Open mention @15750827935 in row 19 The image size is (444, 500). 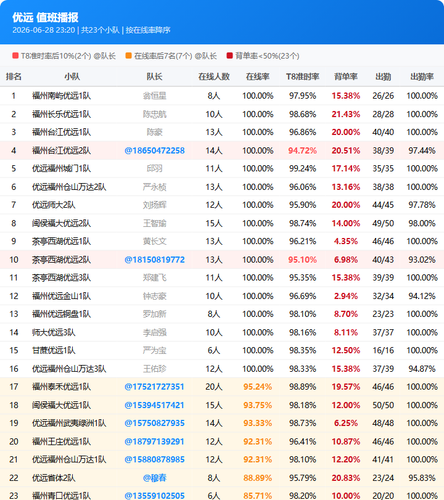154,423
